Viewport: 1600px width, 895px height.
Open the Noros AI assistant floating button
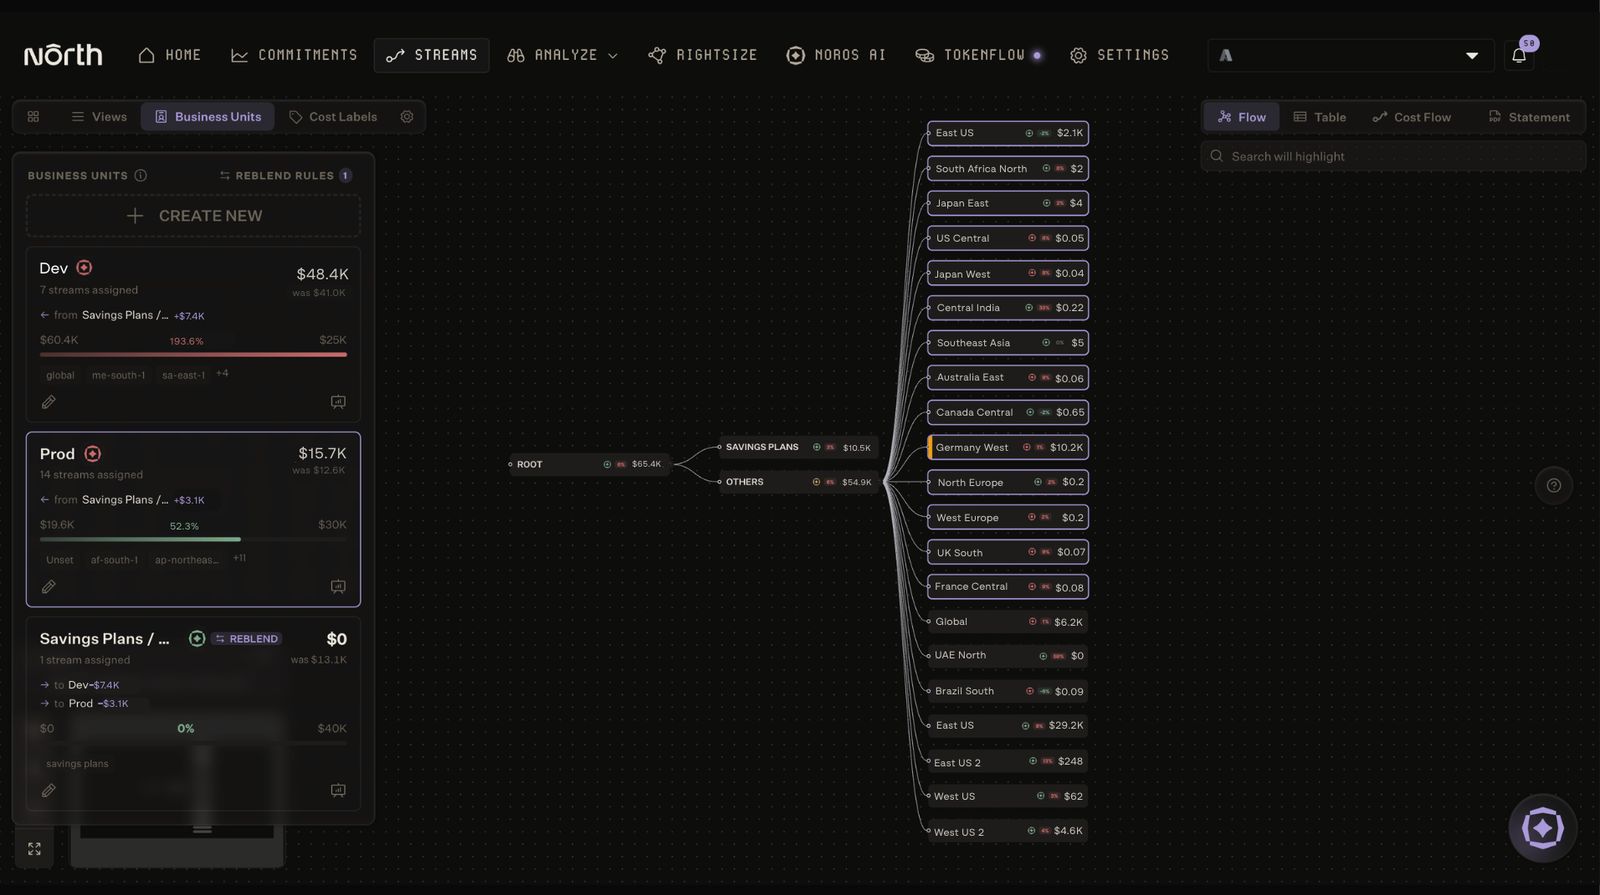(x=1542, y=828)
